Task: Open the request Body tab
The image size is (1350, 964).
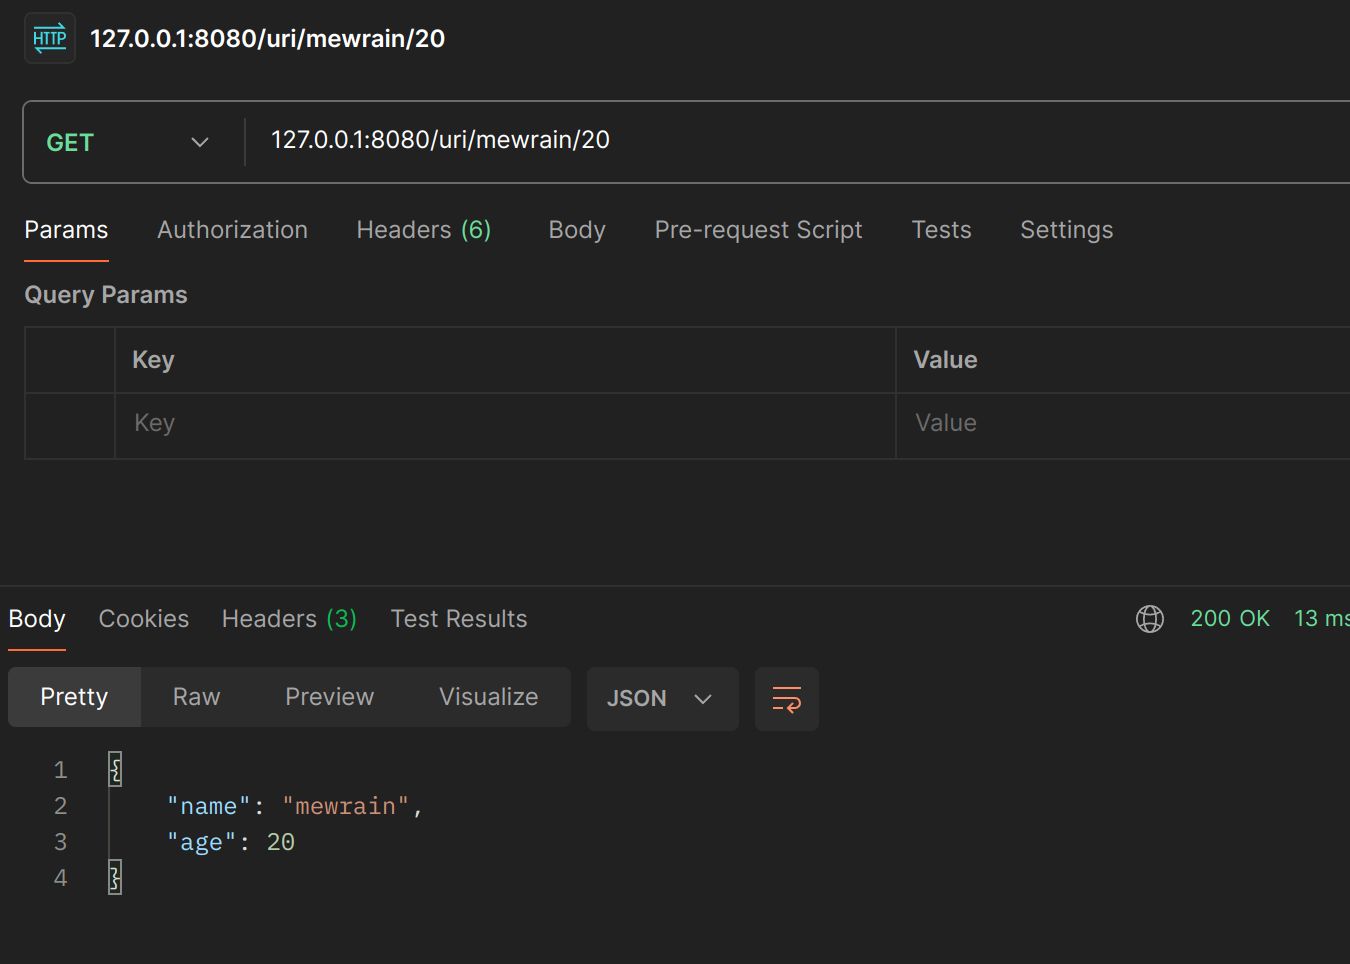Action: (x=576, y=230)
